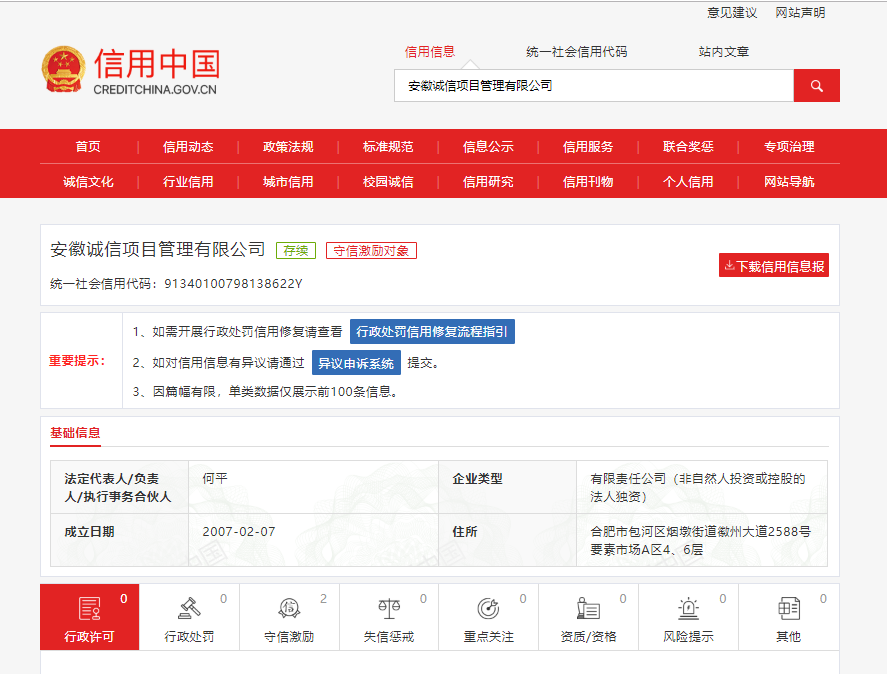The height and width of the screenshot is (674, 887).
Task: Open the 其他 category icon
Action: (788, 608)
